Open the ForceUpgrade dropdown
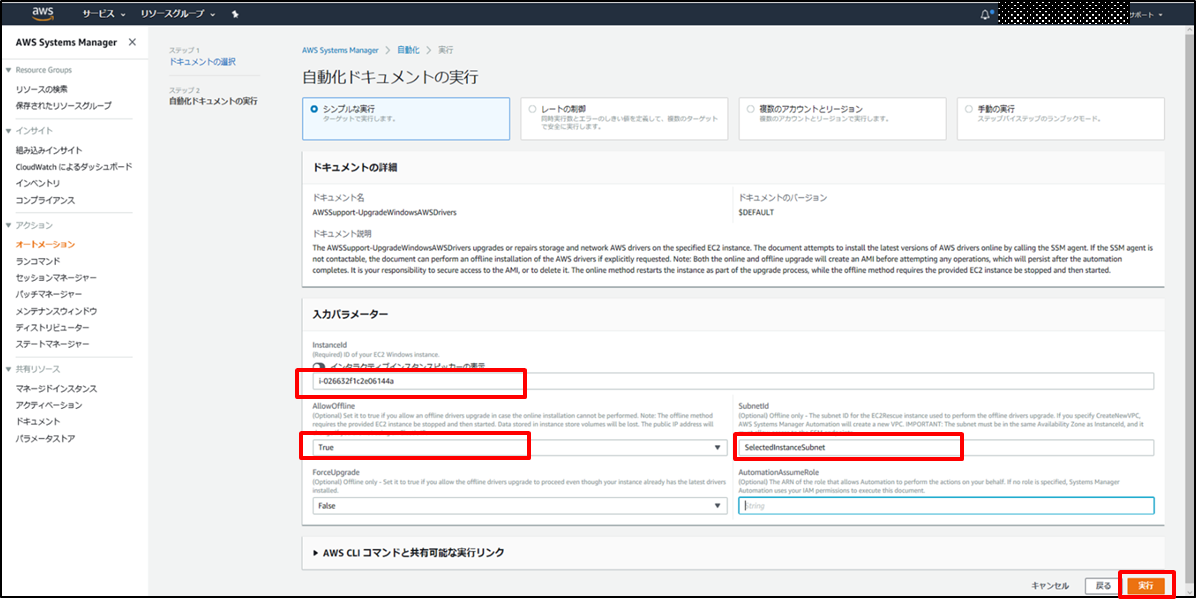The width and height of the screenshot is (1196, 599). click(x=520, y=506)
